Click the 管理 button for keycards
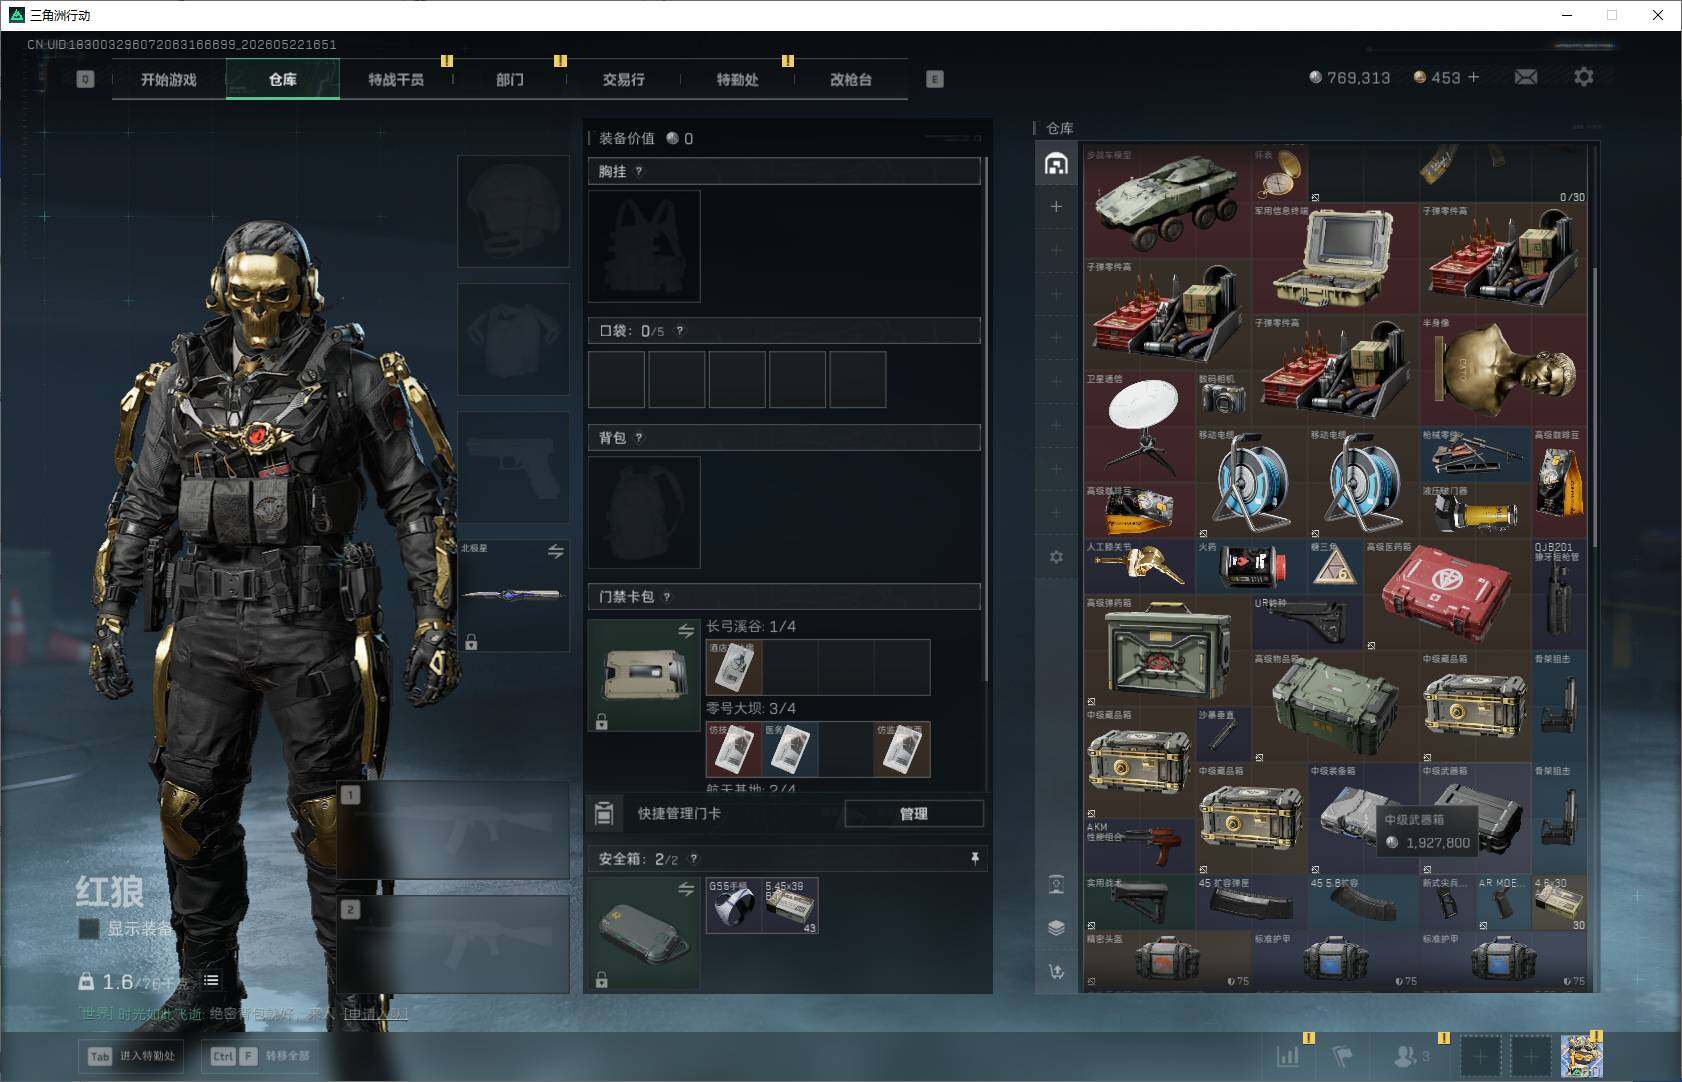 pyautogui.click(x=914, y=814)
